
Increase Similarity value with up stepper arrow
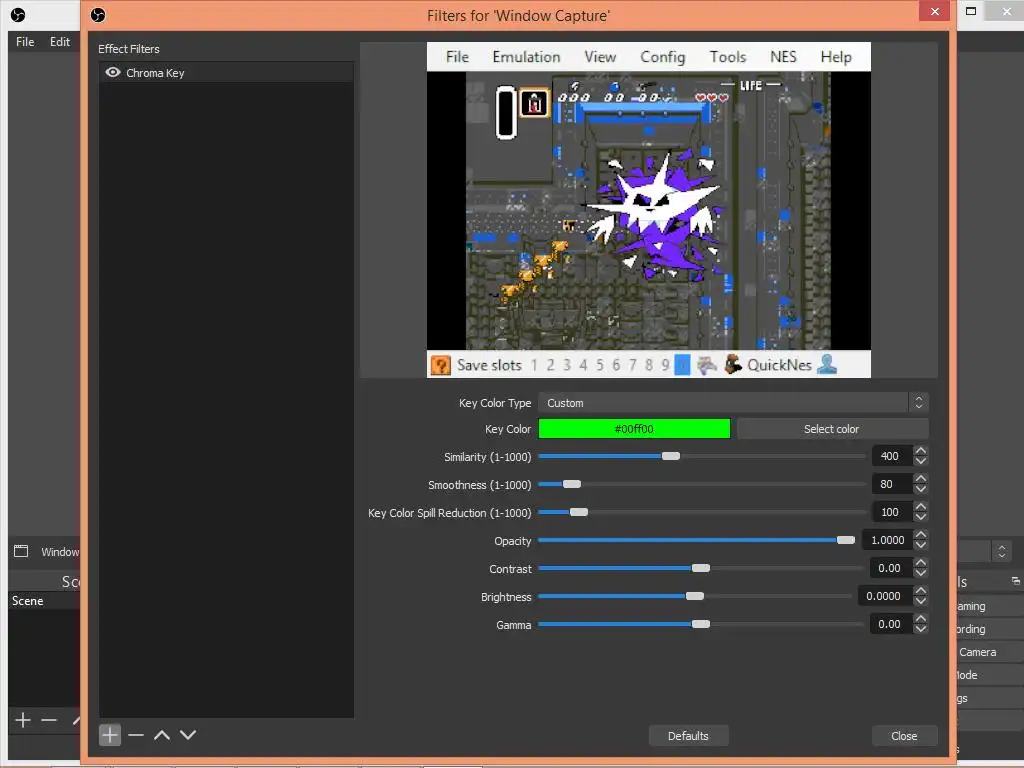point(921,451)
